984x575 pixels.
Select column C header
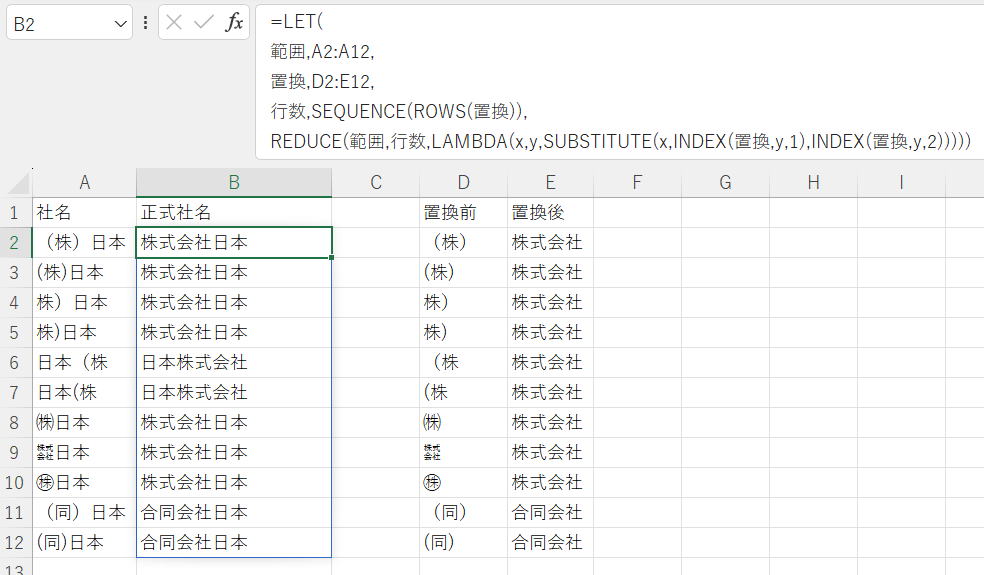click(x=376, y=183)
